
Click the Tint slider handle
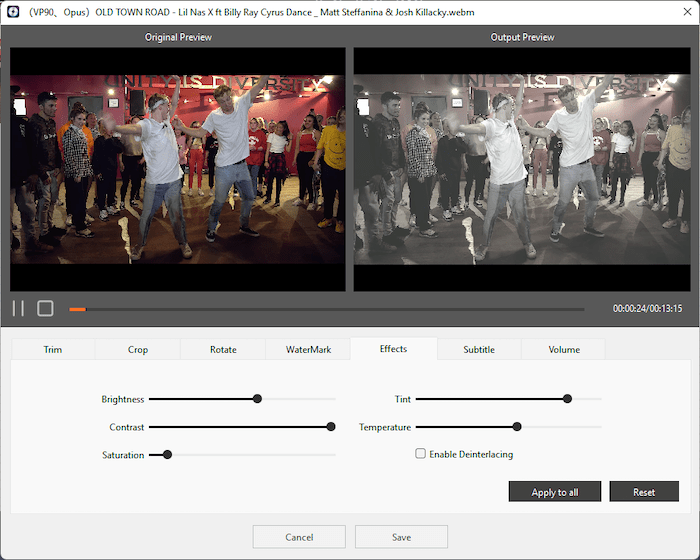567,399
